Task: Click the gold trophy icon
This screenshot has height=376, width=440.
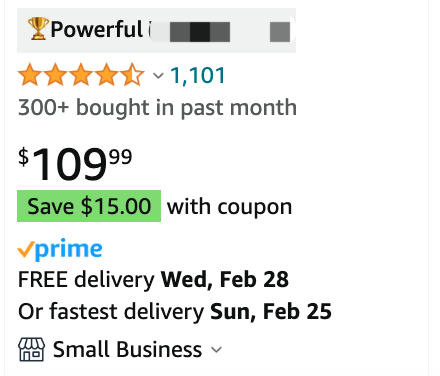Action: [38, 29]
